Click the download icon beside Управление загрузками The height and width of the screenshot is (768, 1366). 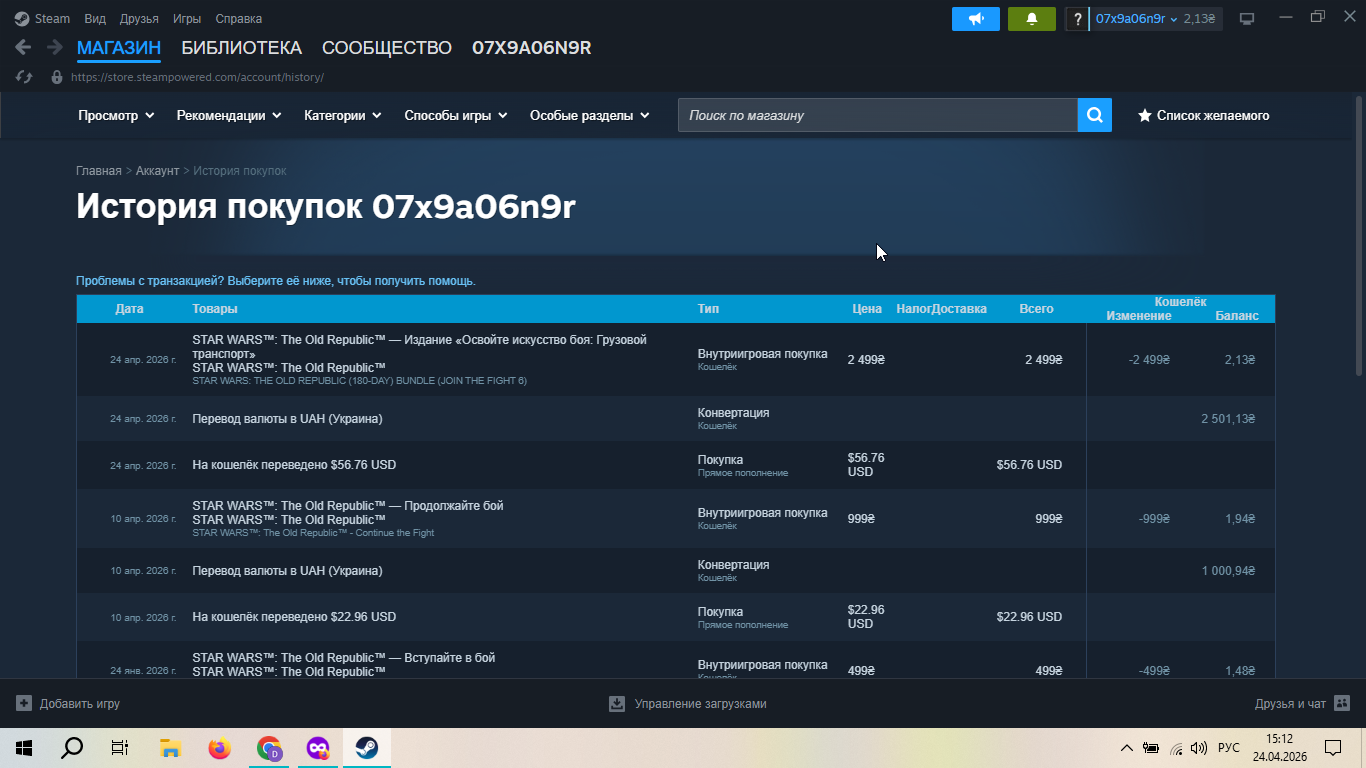click(617, 703)
